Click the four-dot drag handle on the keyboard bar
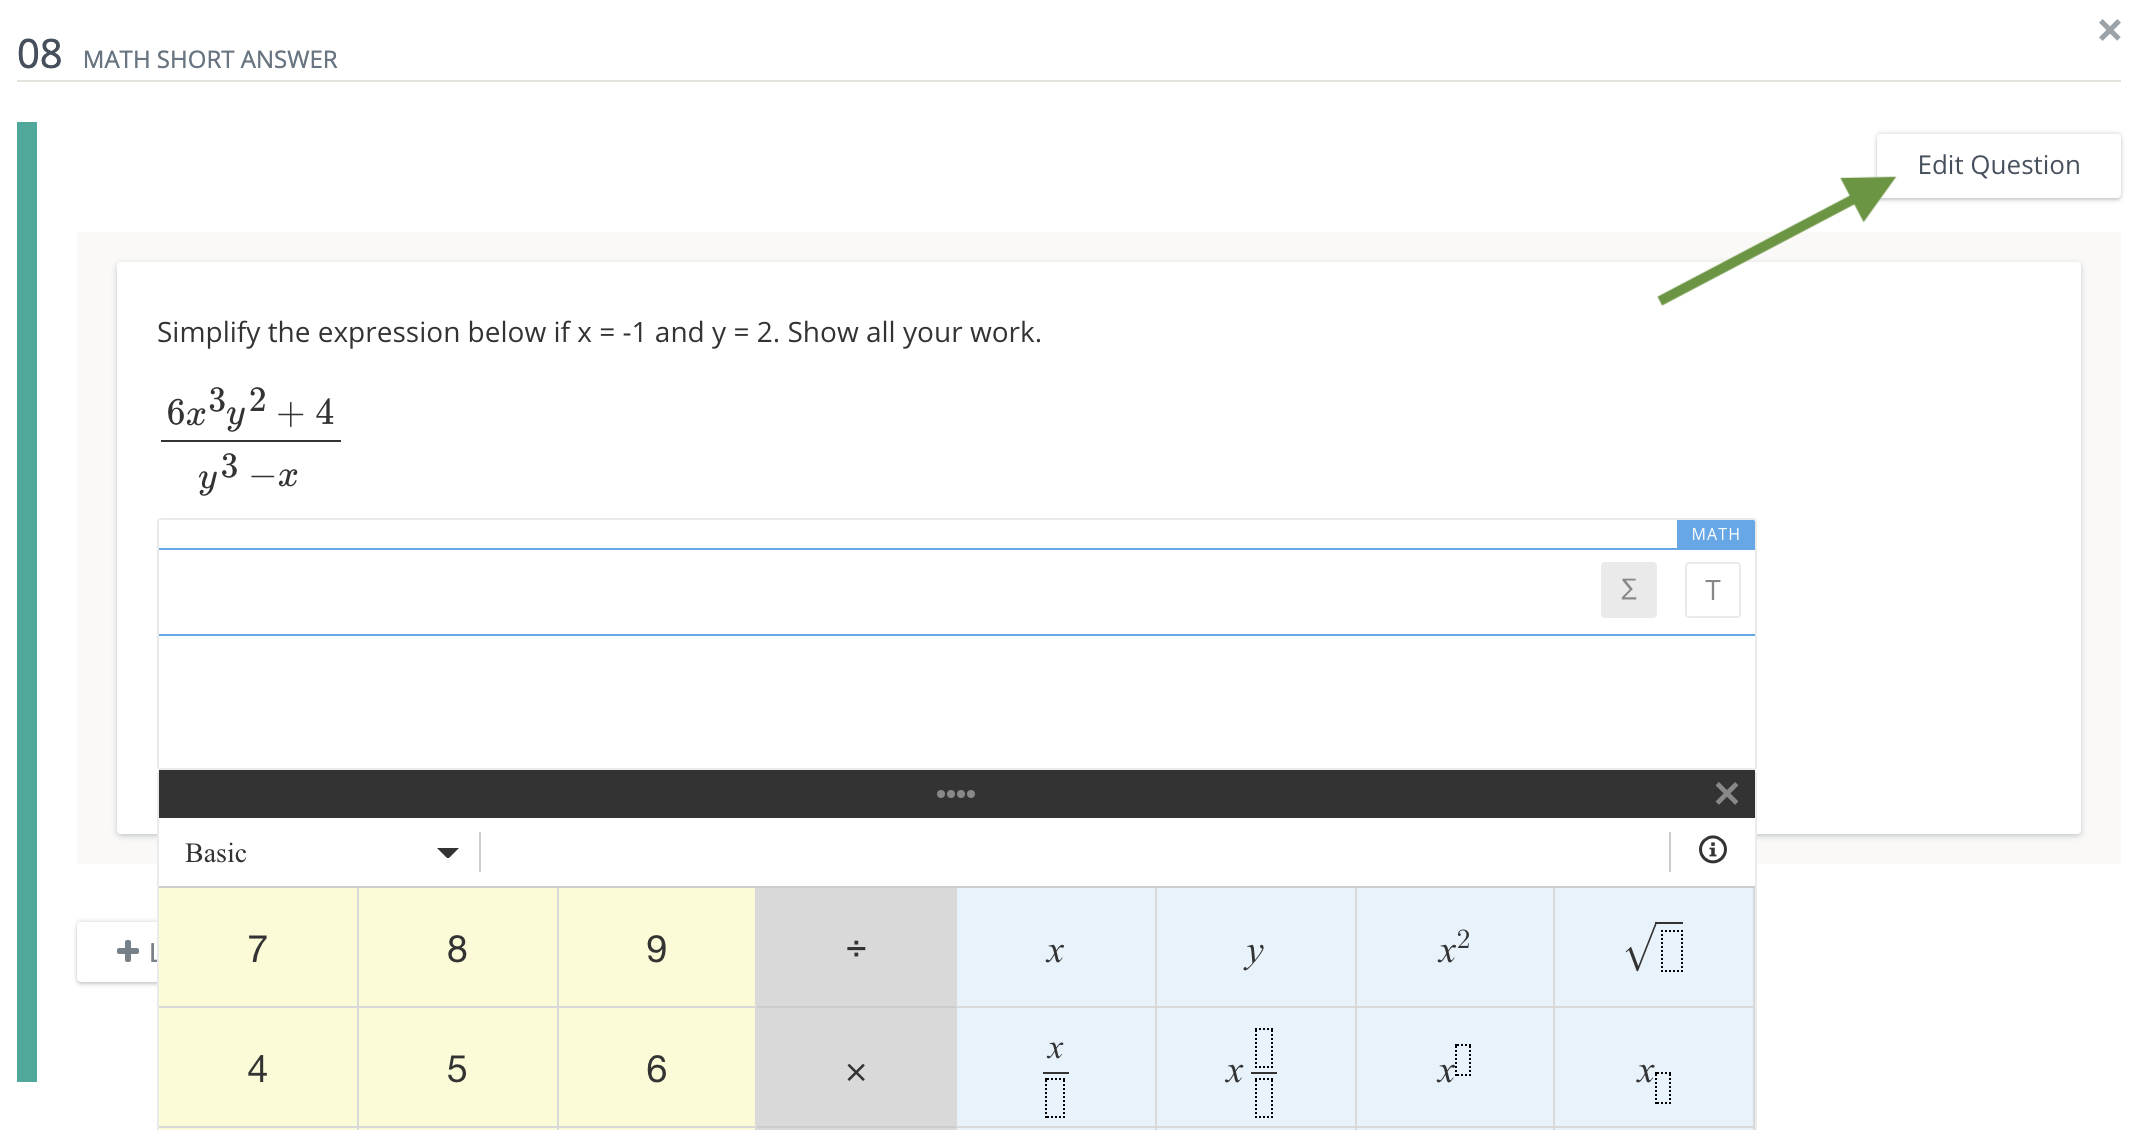 [x=956, y=792]
